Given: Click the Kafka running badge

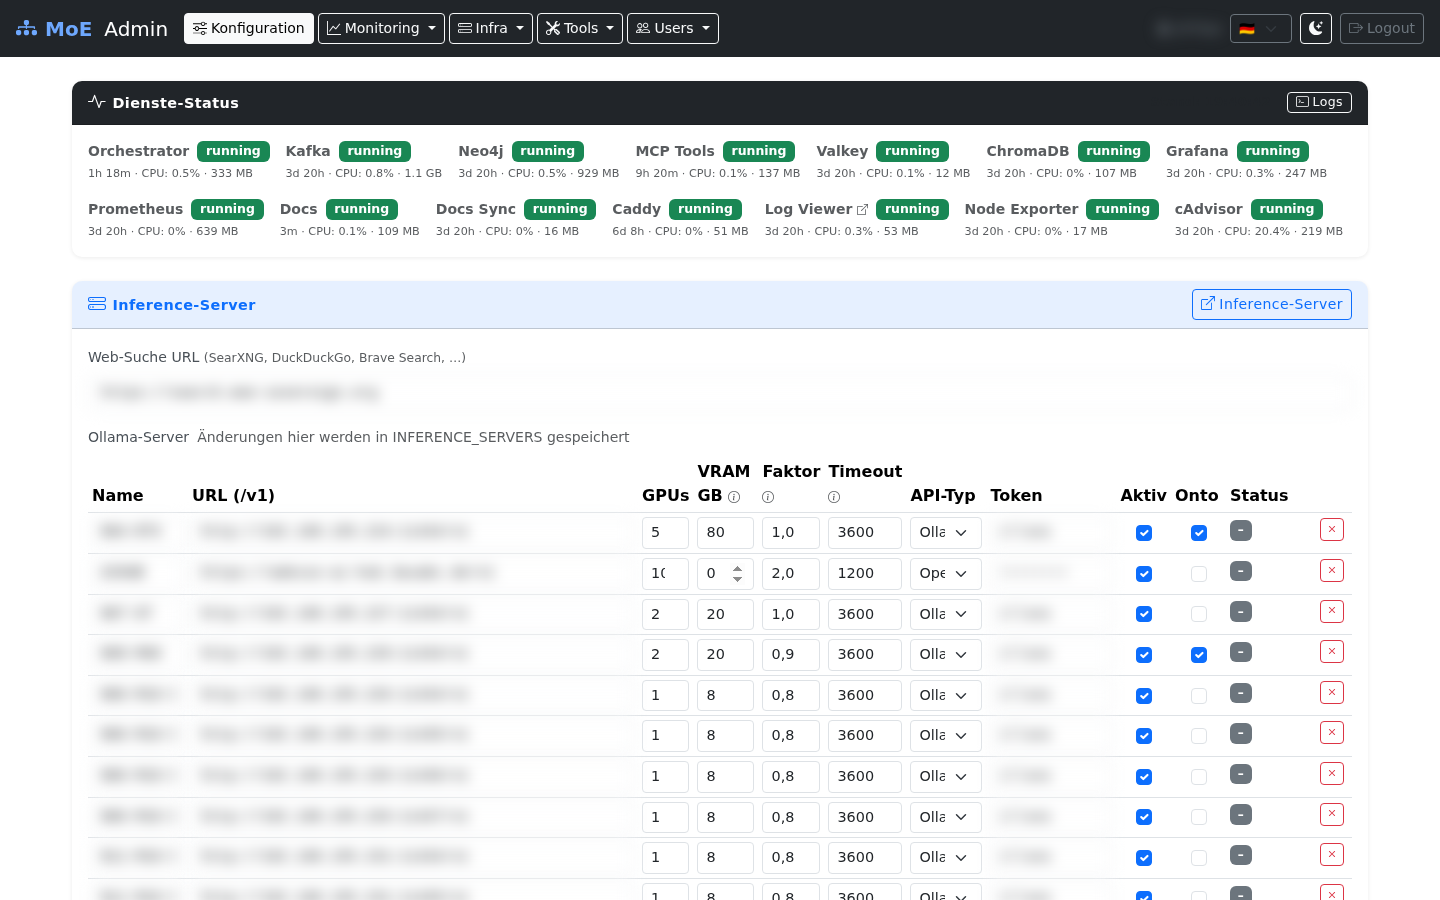Looking at the screenshot, I should pyautogui.click(x=374, y=151).
